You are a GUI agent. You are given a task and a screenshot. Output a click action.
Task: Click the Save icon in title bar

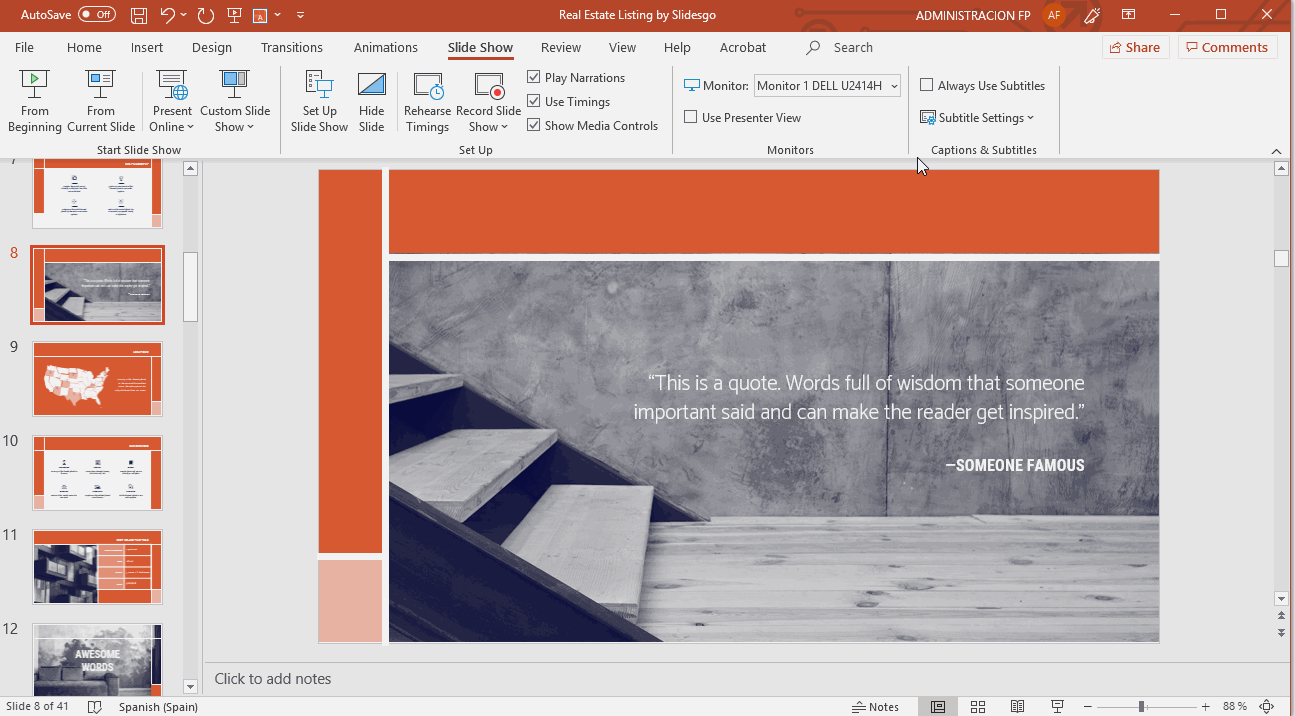139,15
